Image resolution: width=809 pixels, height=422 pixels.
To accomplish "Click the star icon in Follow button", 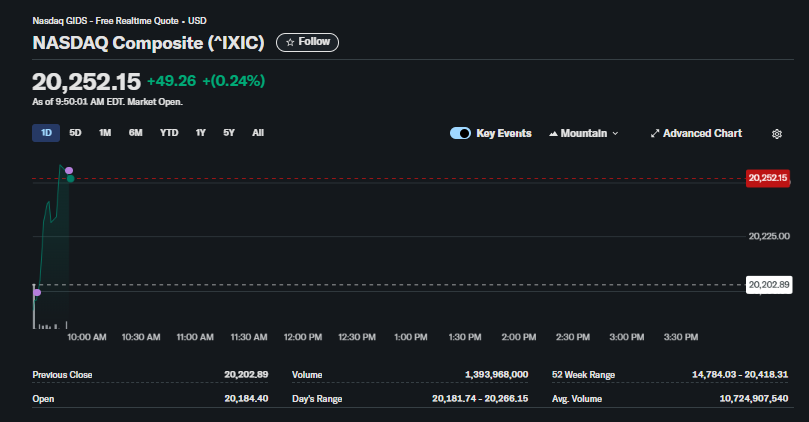I will 290,42.
